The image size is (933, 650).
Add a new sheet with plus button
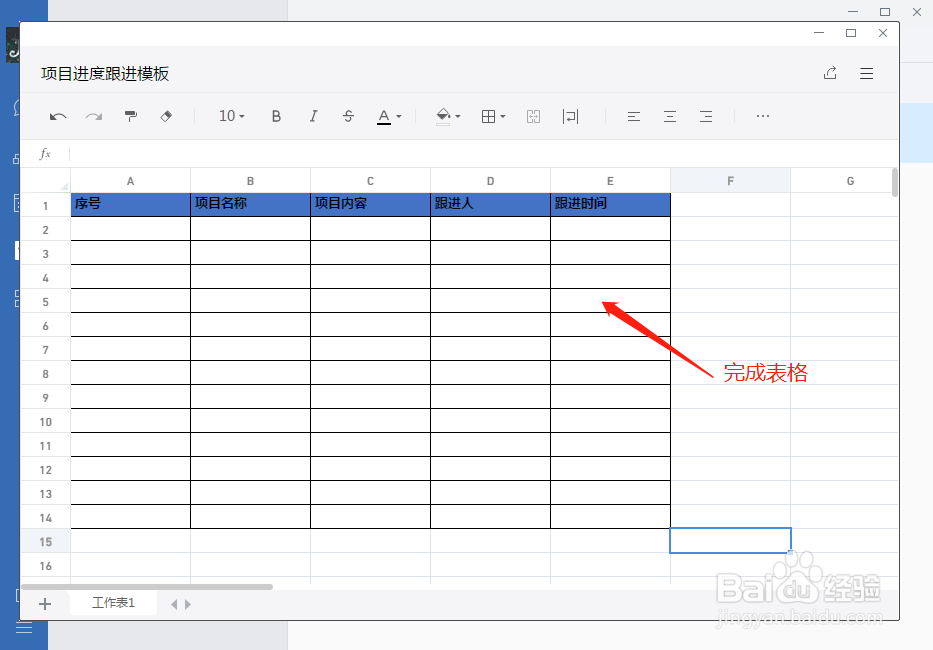coord(45,604)
